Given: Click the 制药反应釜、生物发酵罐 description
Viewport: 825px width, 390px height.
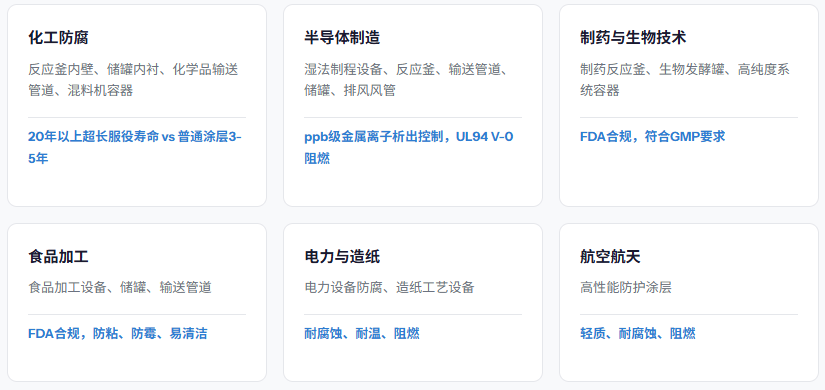Looking at the screenshot, I should pyautogui.click(x=685, y=80).
